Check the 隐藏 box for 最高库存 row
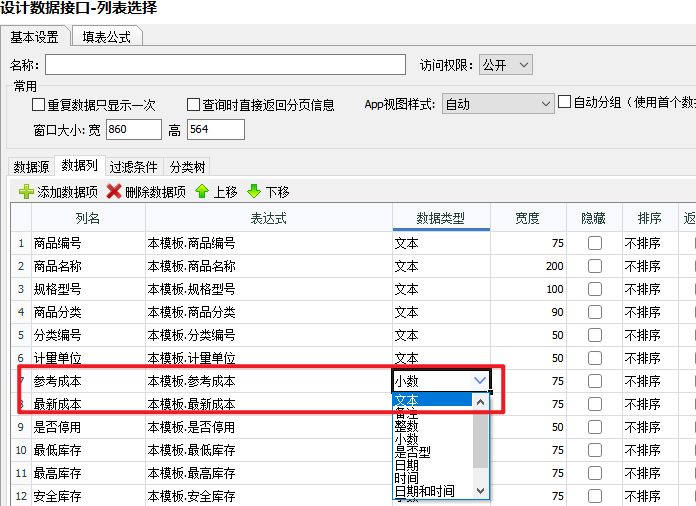The width and height of the screenshot is (696, 506). tap(595, 473)
